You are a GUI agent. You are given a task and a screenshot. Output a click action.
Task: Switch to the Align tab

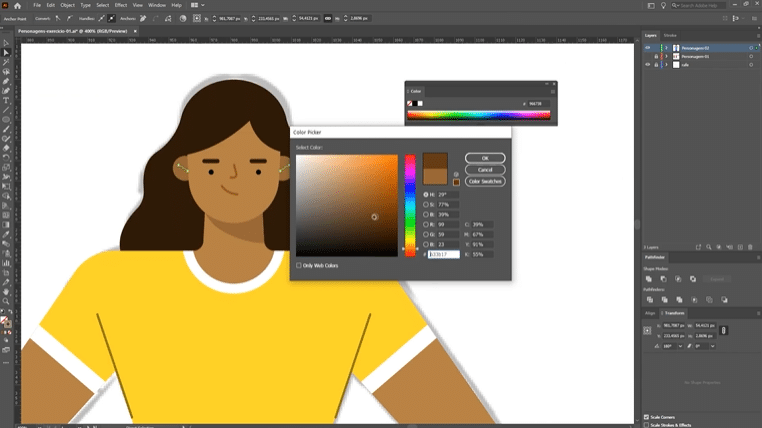tap(650, 313)
